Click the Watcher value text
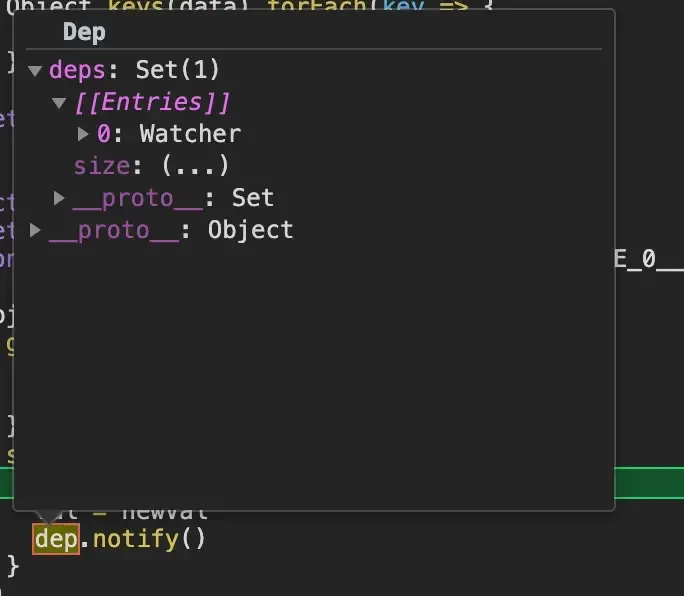 pos(190,134)
